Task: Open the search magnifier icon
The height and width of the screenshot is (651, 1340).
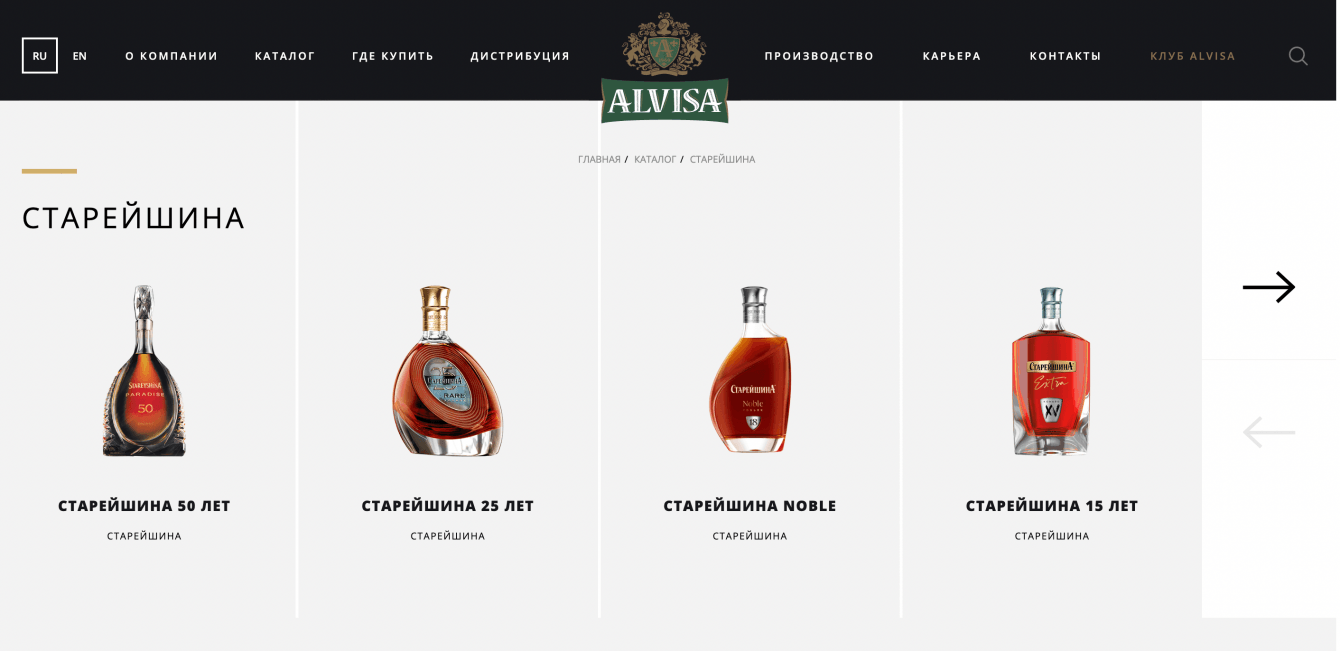Action: point(1298,56)
